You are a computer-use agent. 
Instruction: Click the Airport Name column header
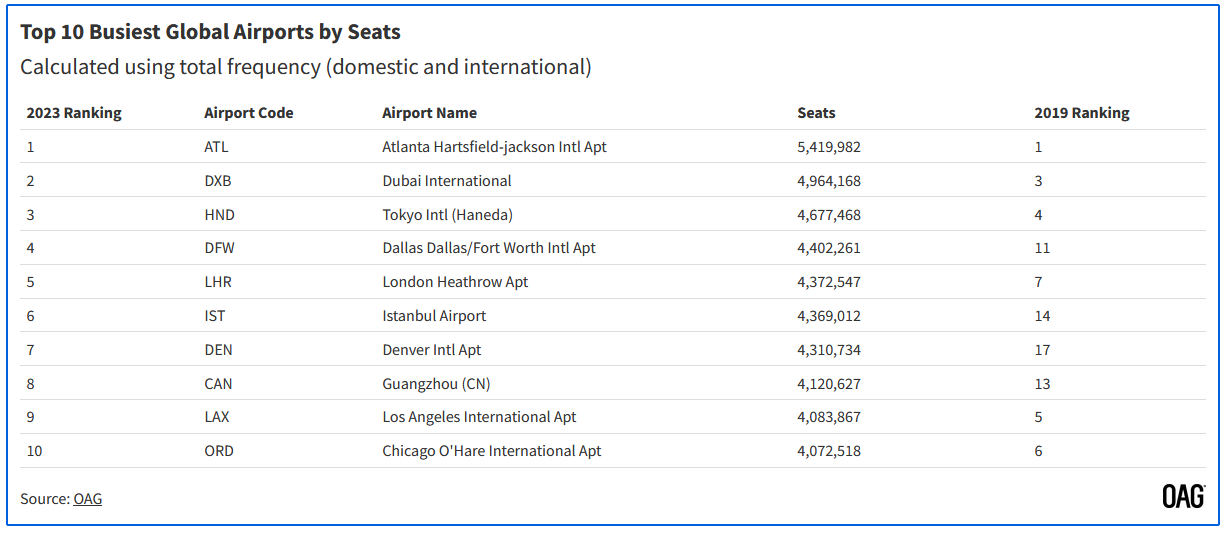click(429, 113)
